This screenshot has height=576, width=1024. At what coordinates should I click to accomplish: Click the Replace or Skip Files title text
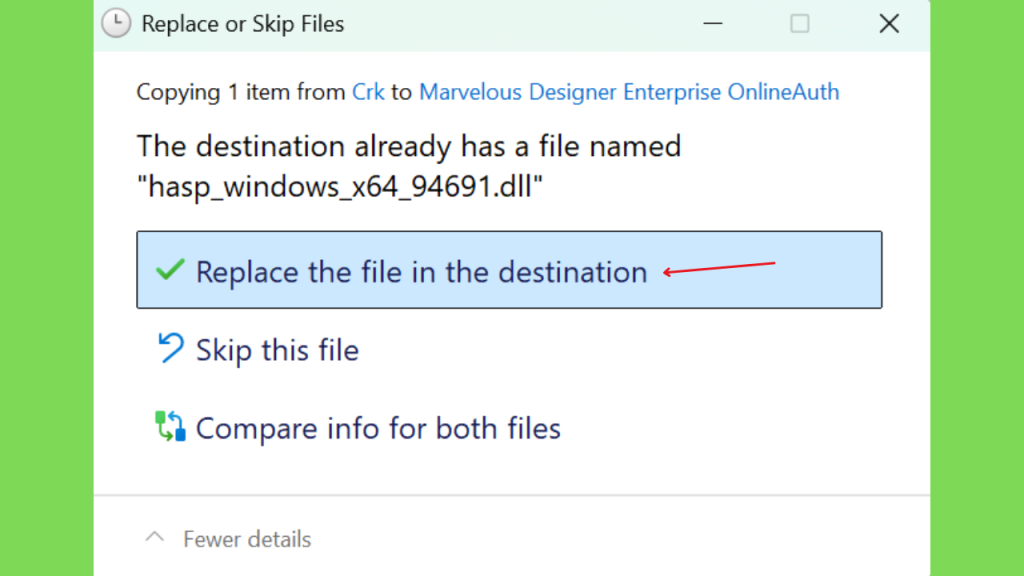pyautogui.click(x=242, y=24)
